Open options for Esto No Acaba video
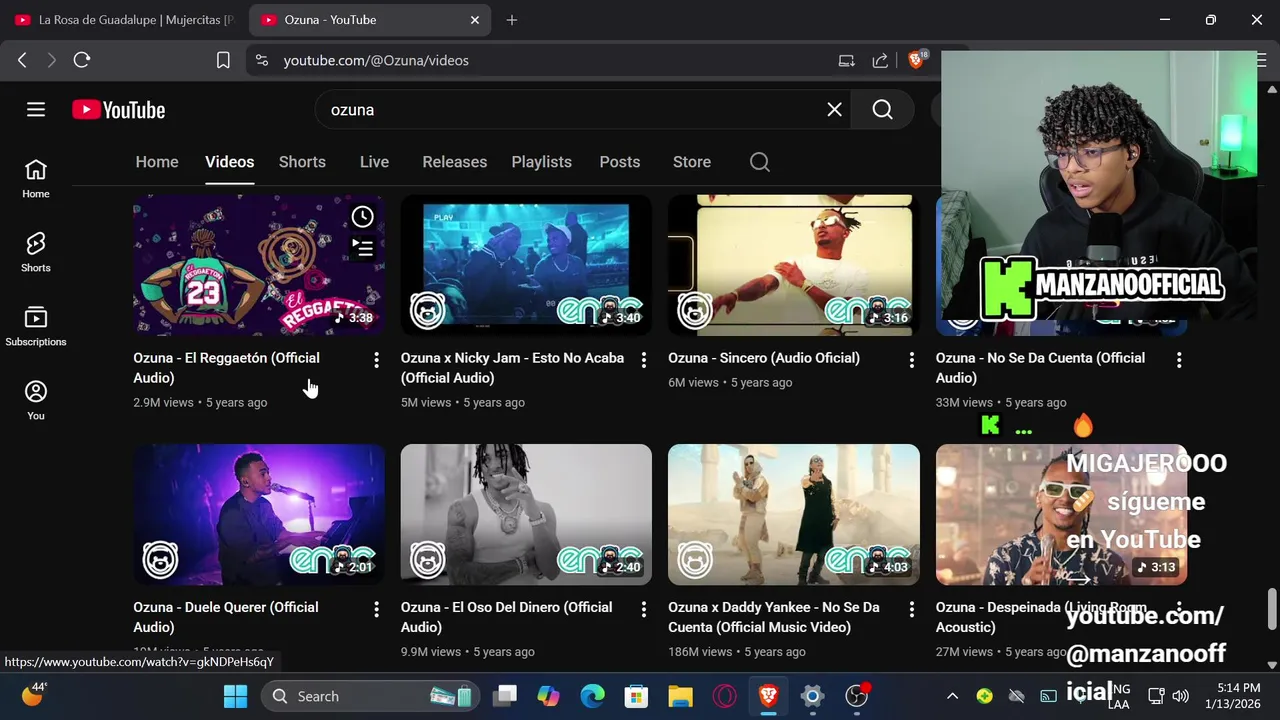This screenshot has width=1280, height=720. coord(644,360)
